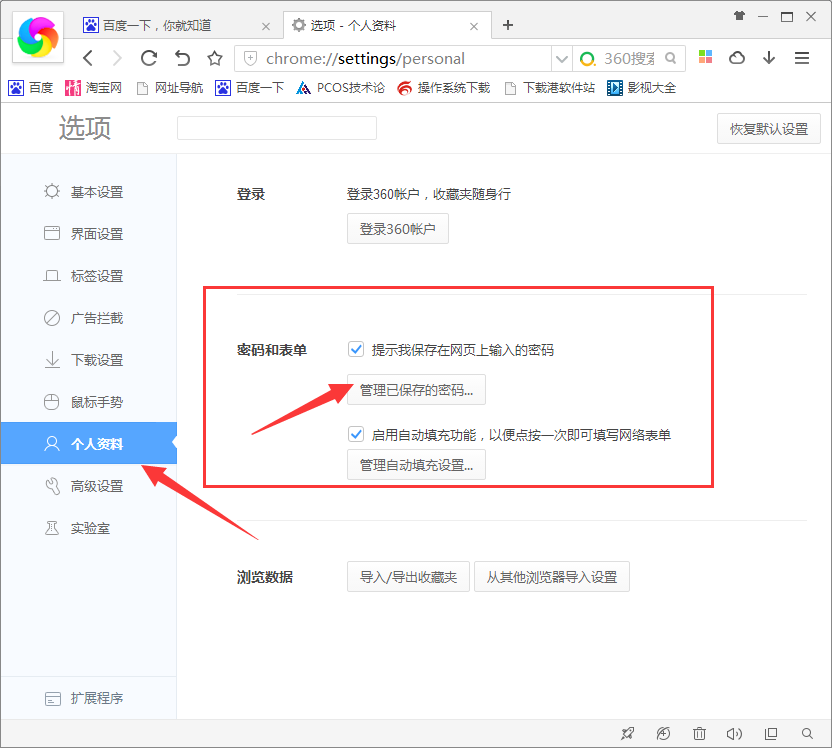
Task: Bookmark this page with the star icon
Action: [x=214, y=58]
